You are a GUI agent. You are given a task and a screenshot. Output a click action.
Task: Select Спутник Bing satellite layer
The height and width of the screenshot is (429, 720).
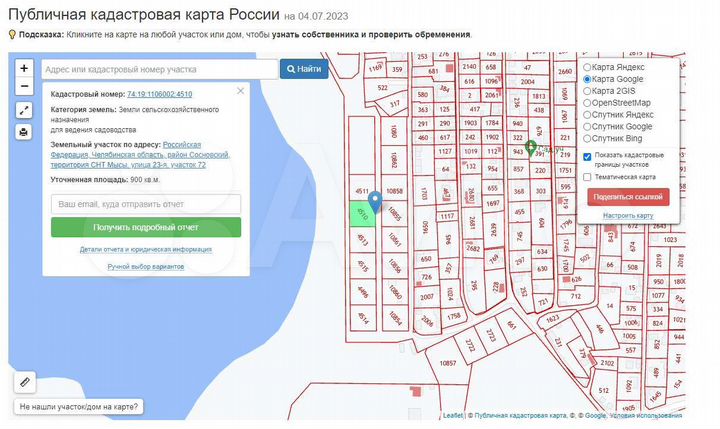tap(613, 139)
